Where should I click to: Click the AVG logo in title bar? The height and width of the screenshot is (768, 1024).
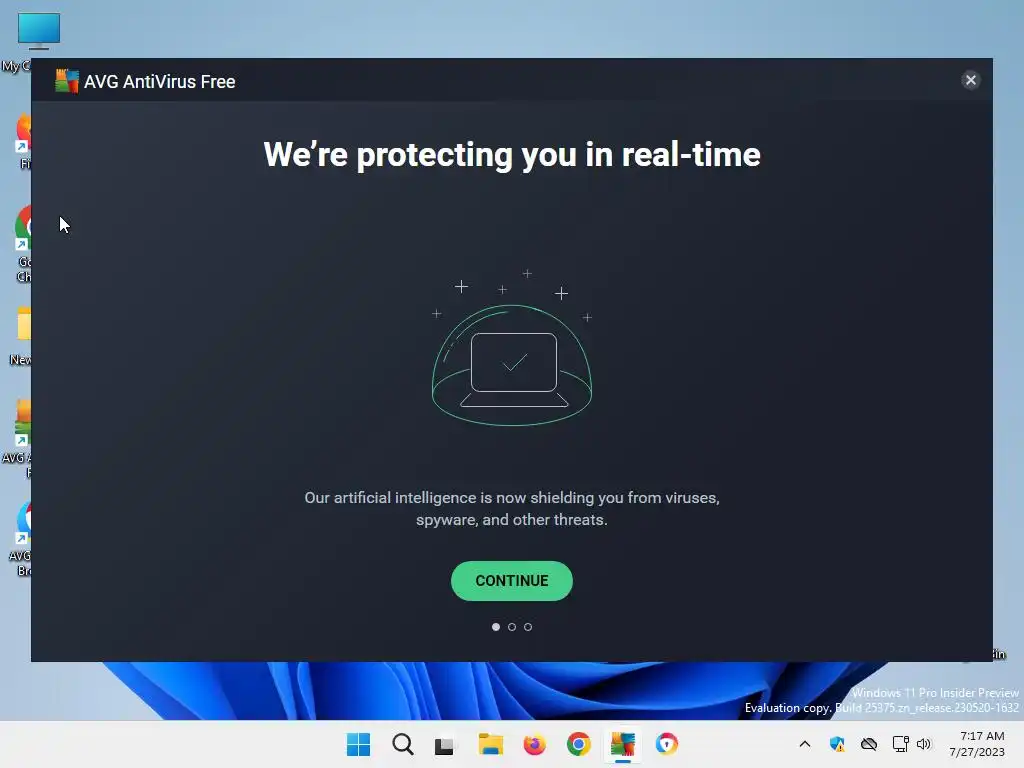coord(67,81)
